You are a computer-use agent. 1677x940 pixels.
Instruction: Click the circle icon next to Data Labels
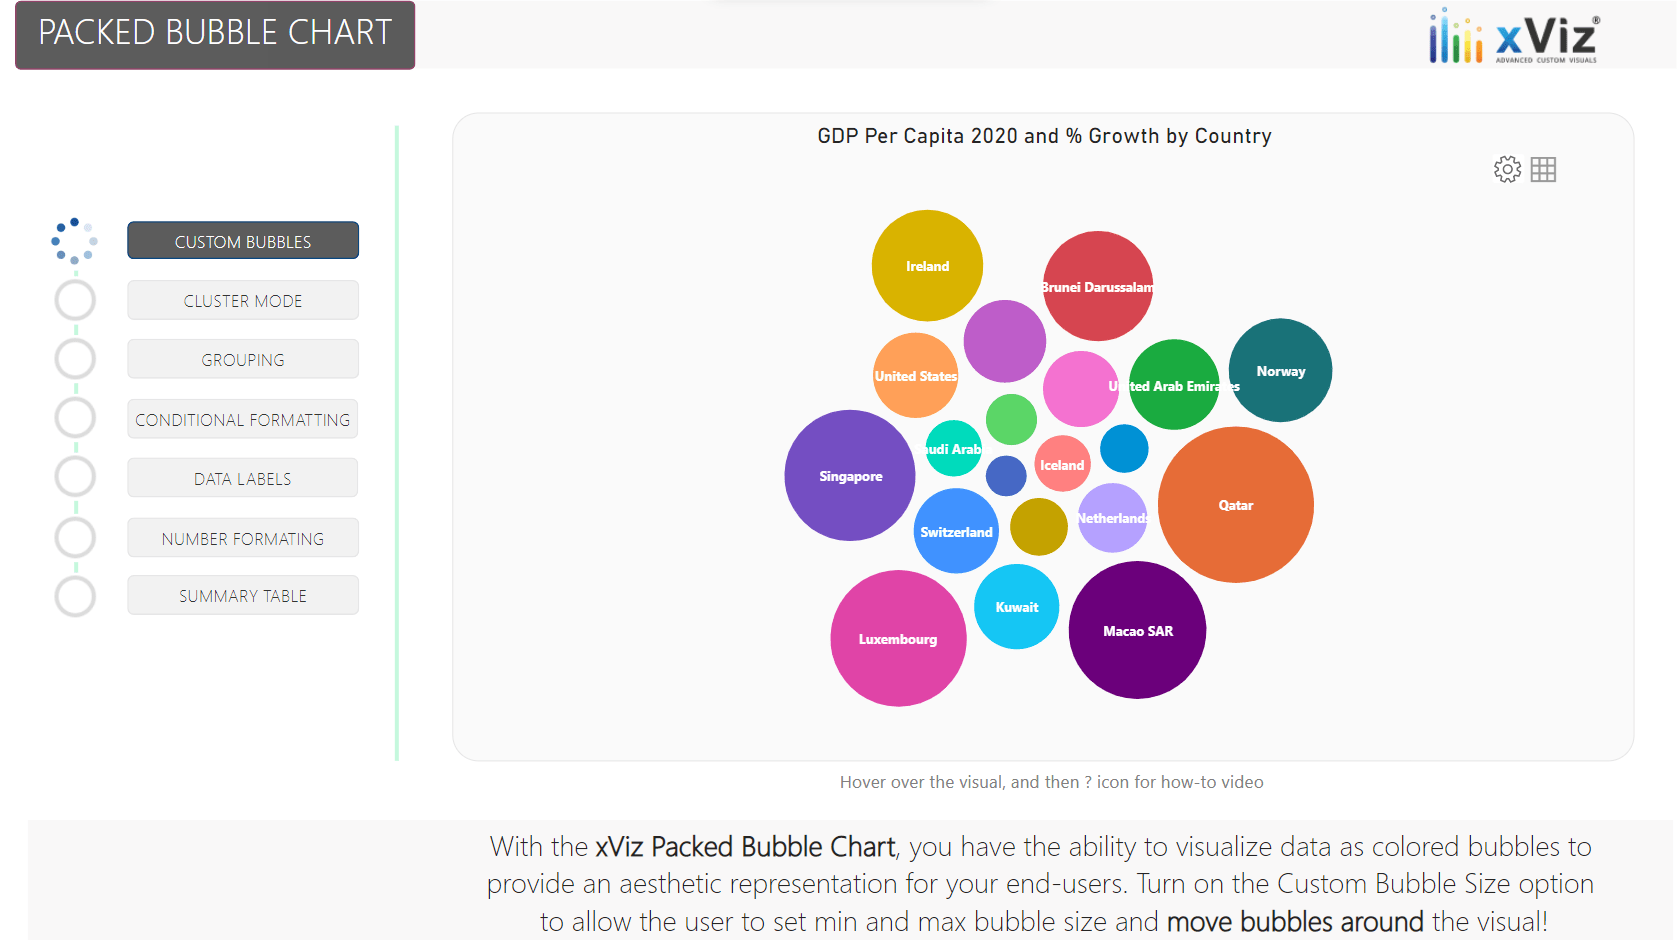[75, 477]
